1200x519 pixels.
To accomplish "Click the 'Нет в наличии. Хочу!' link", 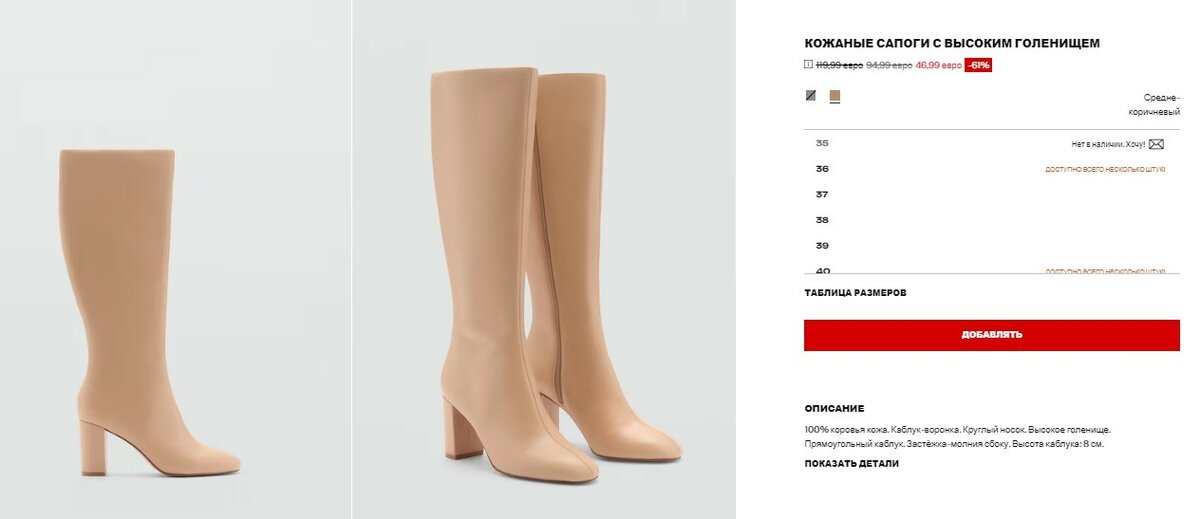I will click(x=1108, y=144).
